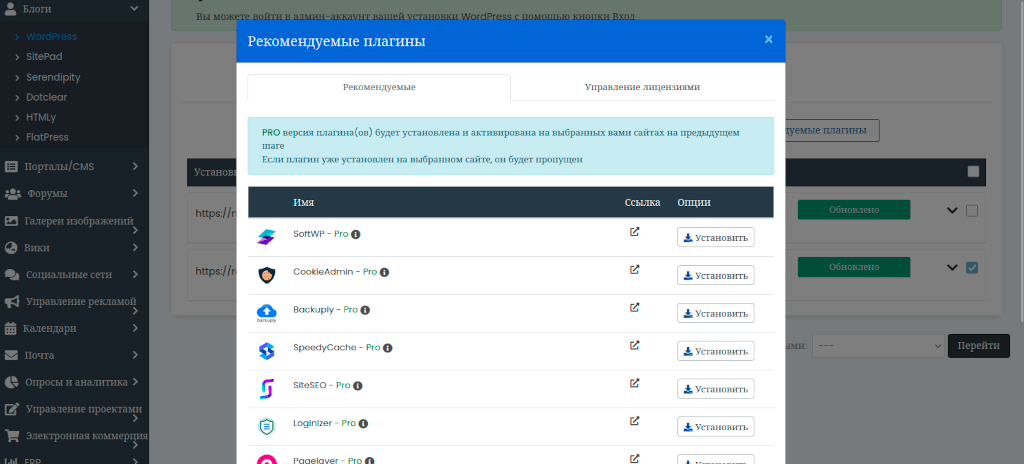Open the info icon next to SiteSEO Pro
Viewport: 1024px width, 464px height.
(x=358, y=386)
